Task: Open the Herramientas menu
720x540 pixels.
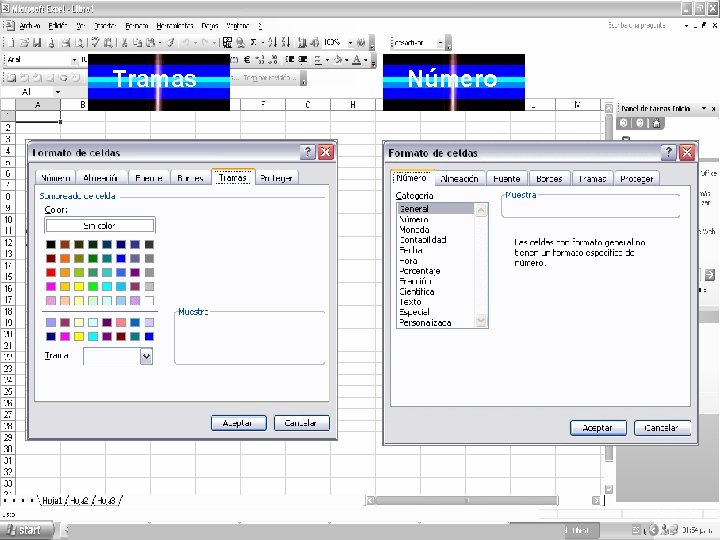Action: tap(174, 26)
